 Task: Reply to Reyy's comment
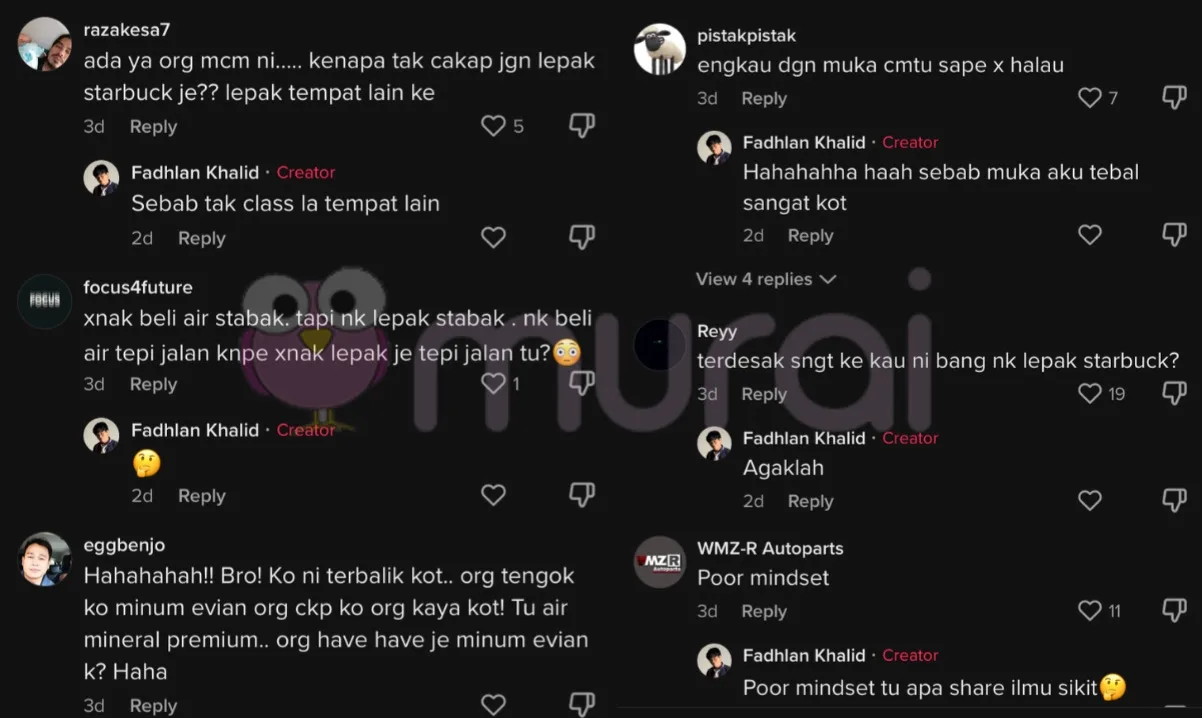pyautogui.click(x=764, y=394)
